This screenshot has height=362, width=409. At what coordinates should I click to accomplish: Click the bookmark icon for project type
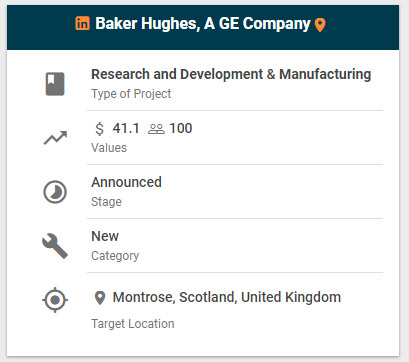click(x=55, y=84)
